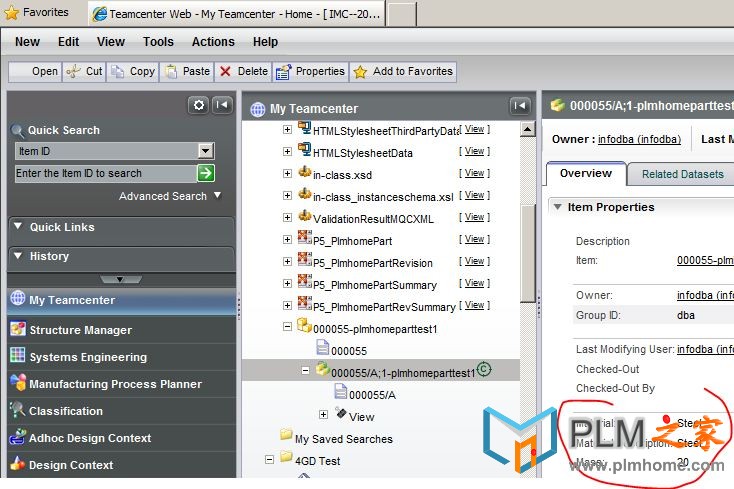Click the owner link infodba (infodba) in header

pos(639,139)
